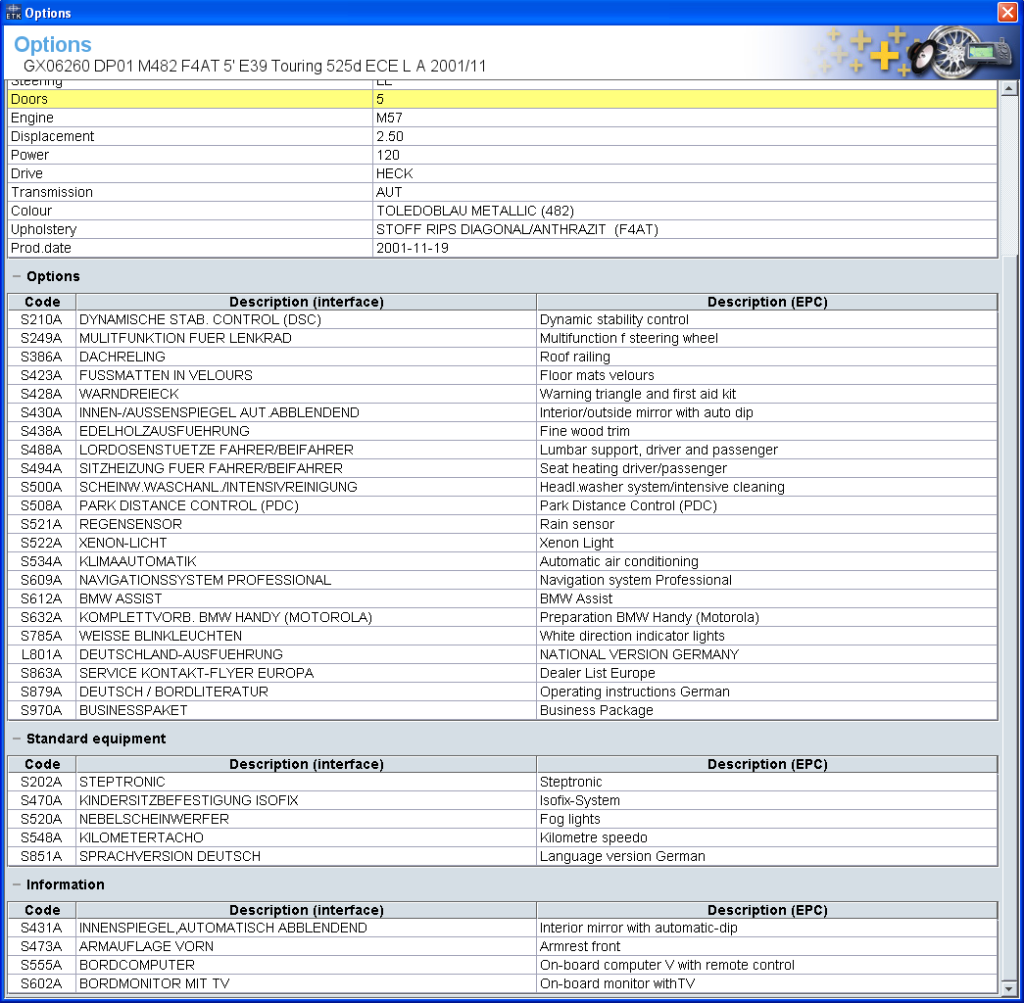Click the REGENSENSOR option

(x=131, y=524)
